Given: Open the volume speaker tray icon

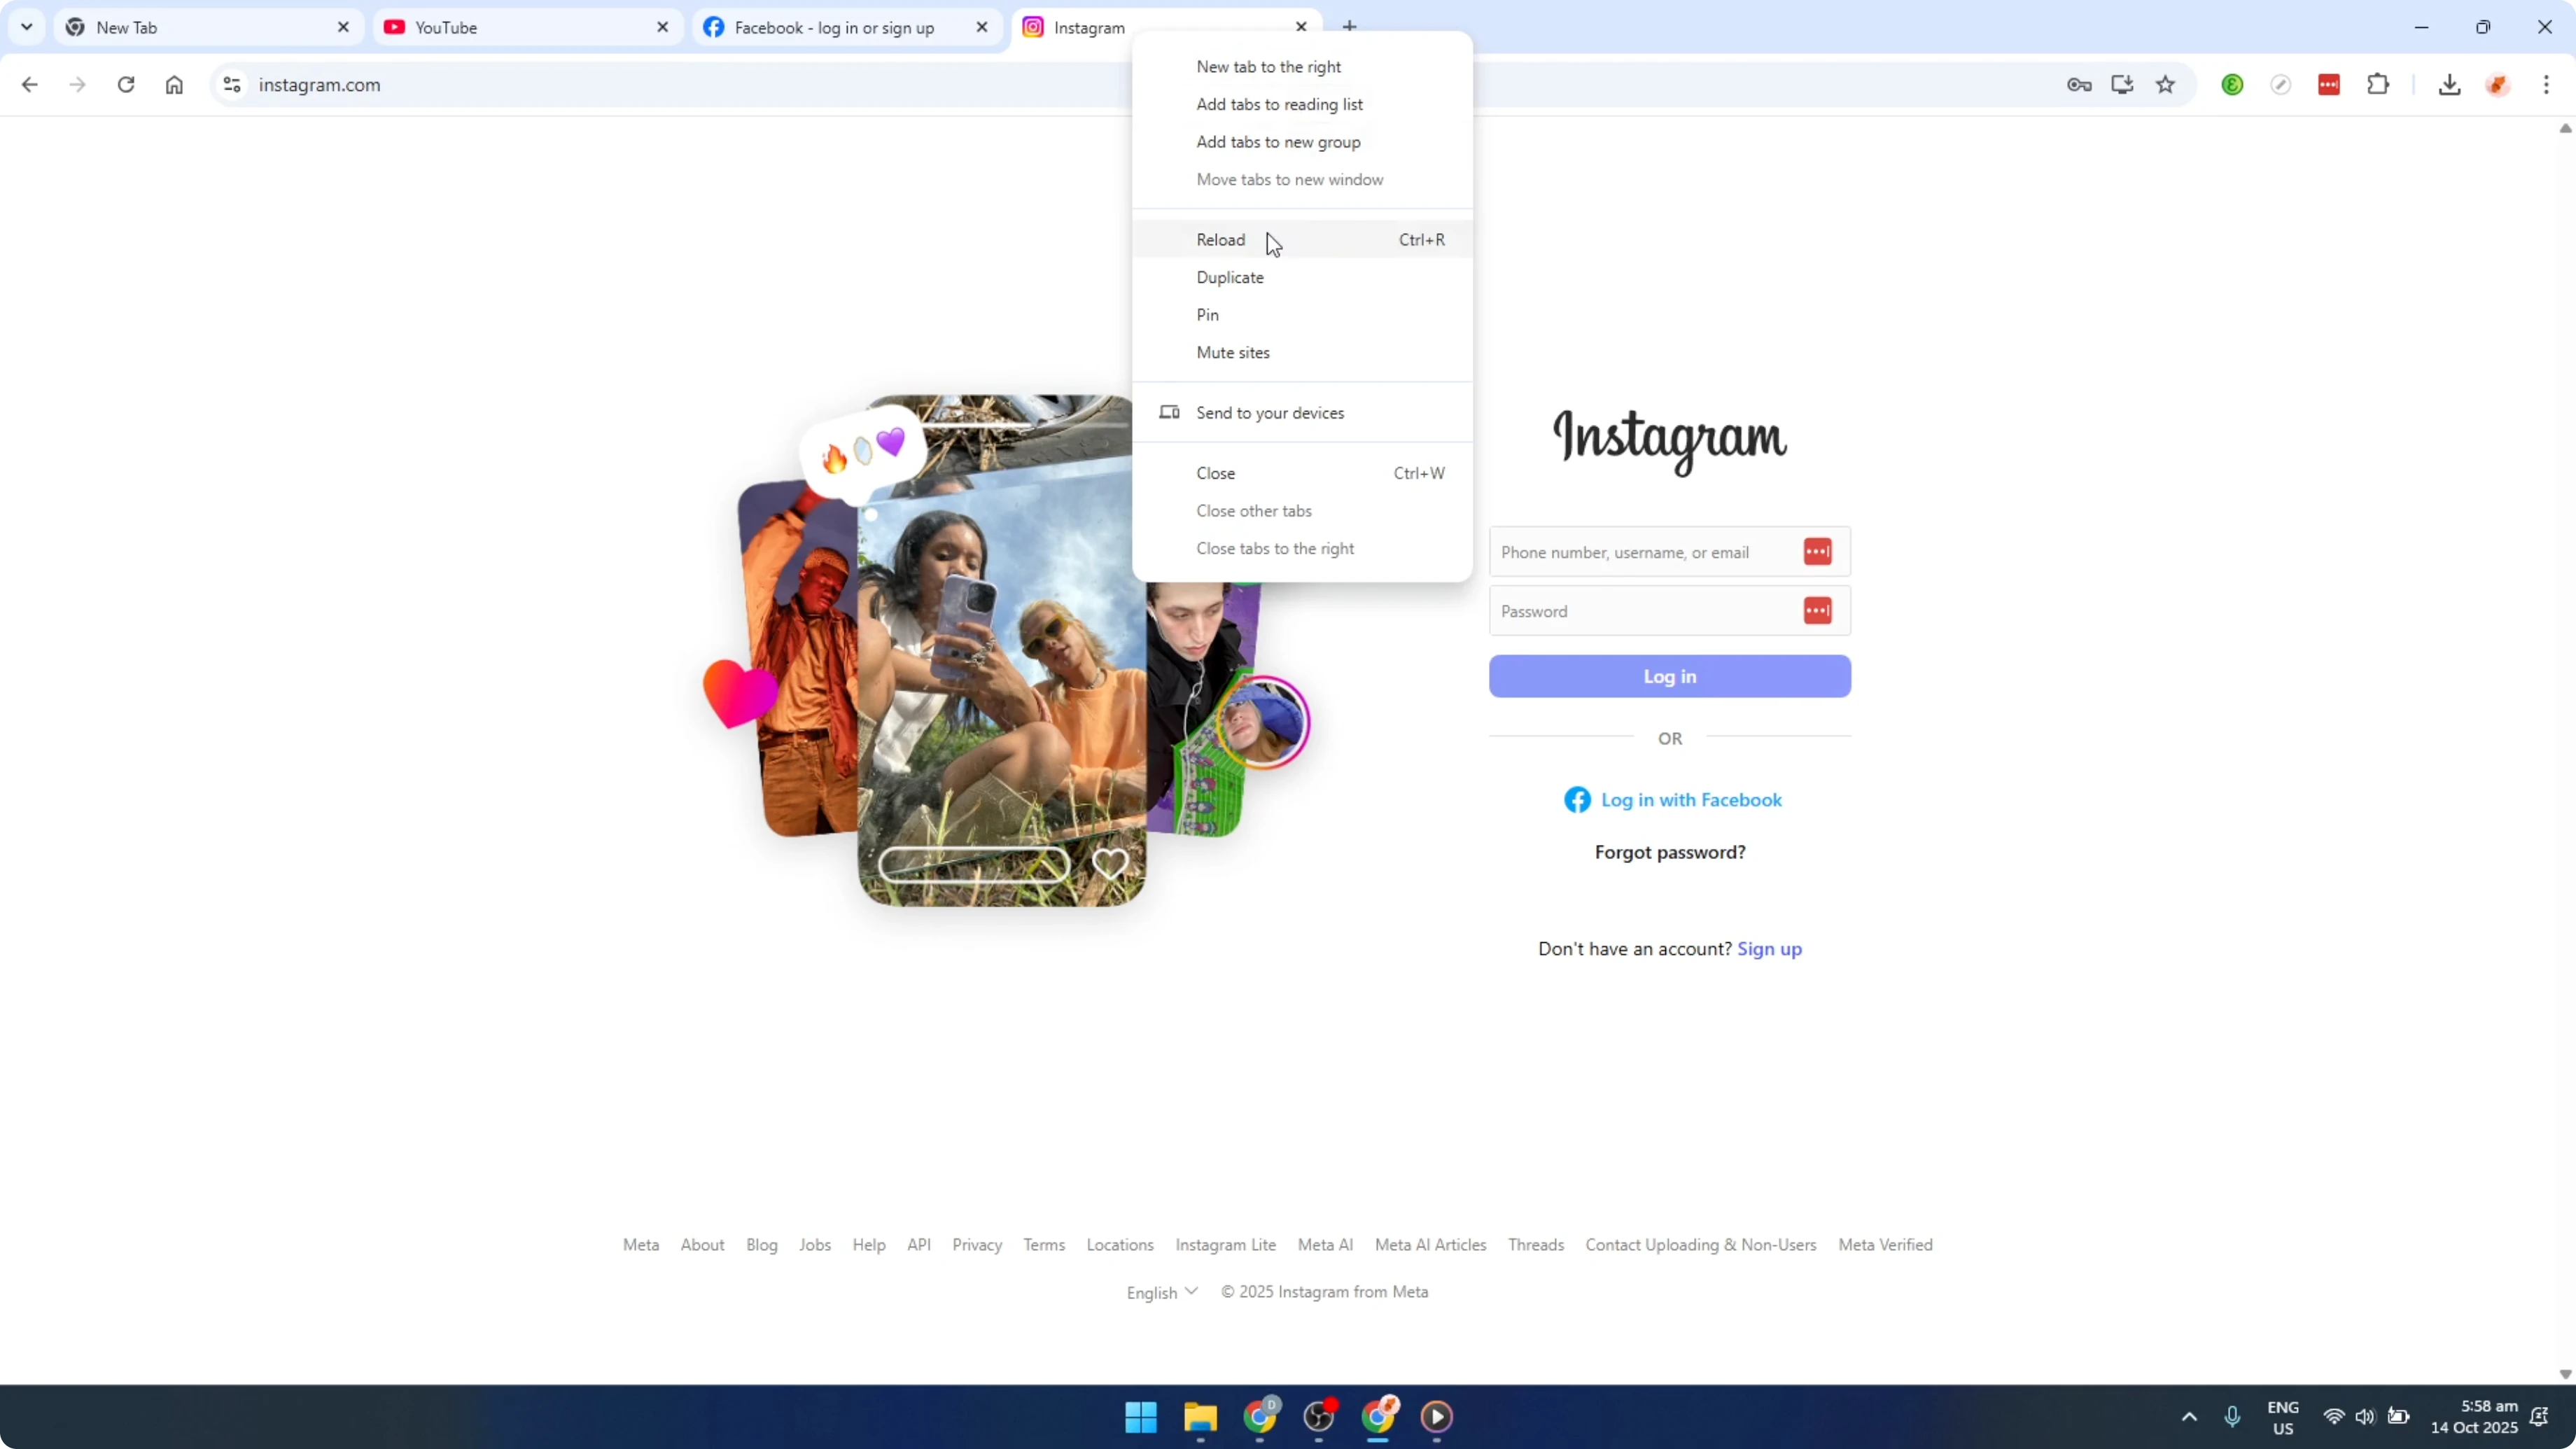Looking at the screenshot, I should click(2365, 1417).
